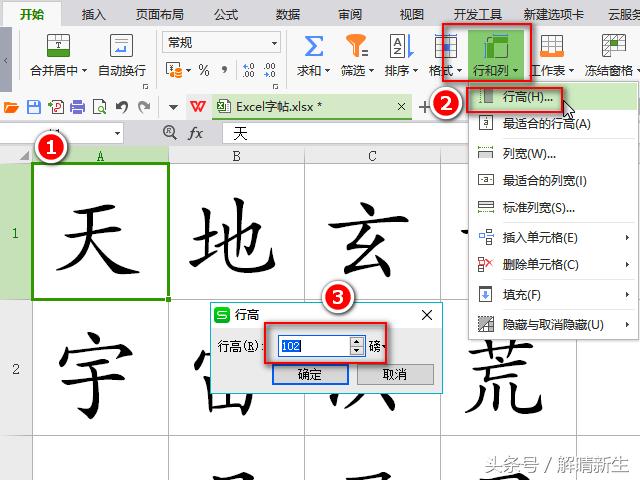Click the Sort A-Z icon

click(402, 45)
